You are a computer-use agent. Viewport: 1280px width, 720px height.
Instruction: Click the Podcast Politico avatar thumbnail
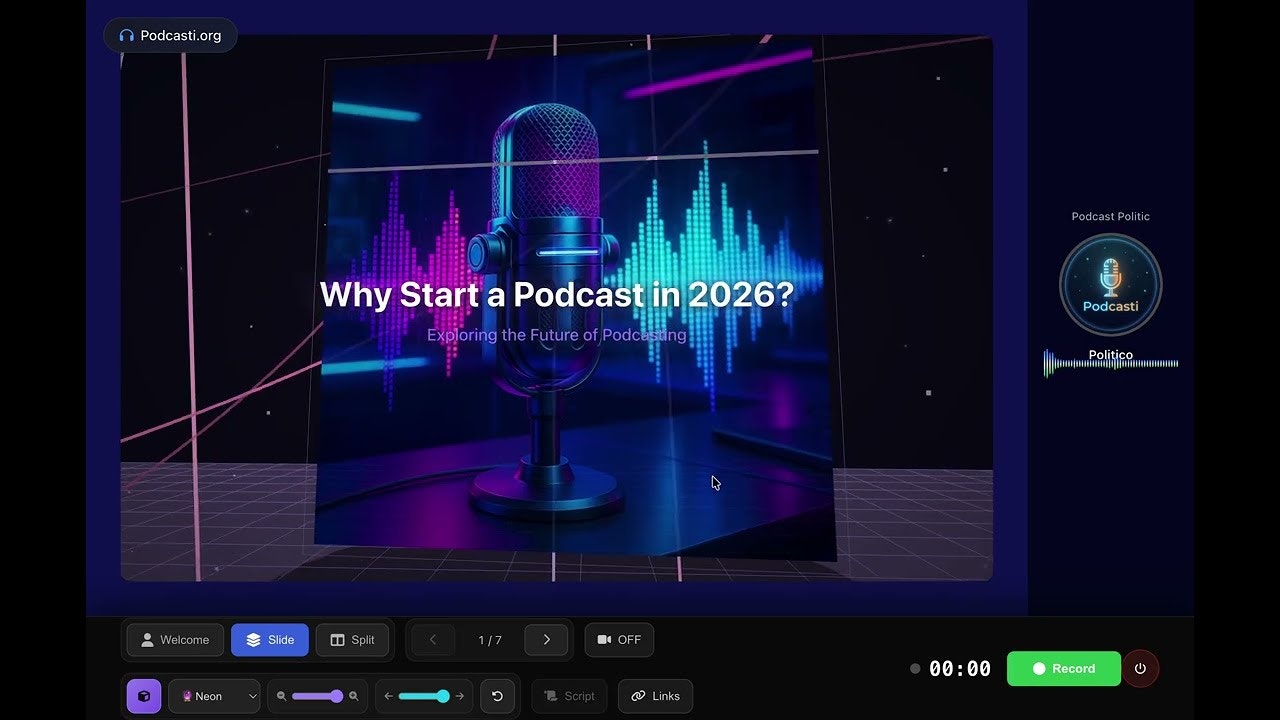[1110, 285]
